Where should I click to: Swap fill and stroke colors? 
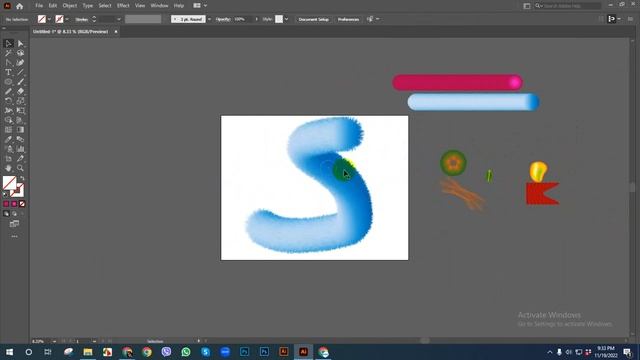pyautogui.click(x=22, y=178)
